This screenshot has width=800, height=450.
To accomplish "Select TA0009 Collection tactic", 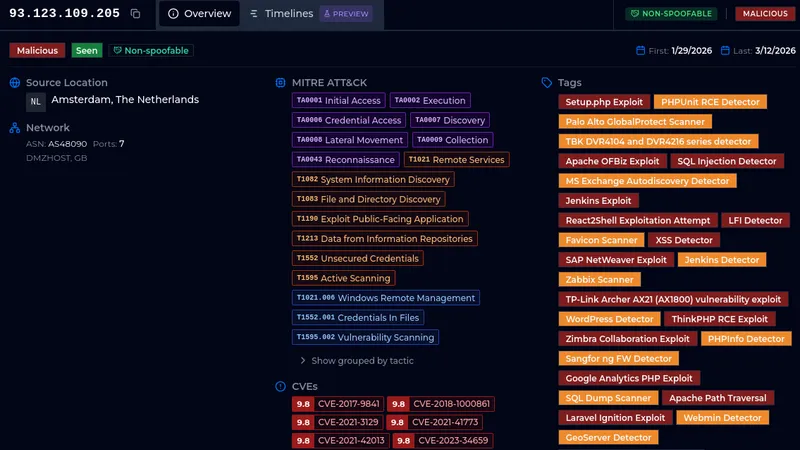I will pos(453,140).
